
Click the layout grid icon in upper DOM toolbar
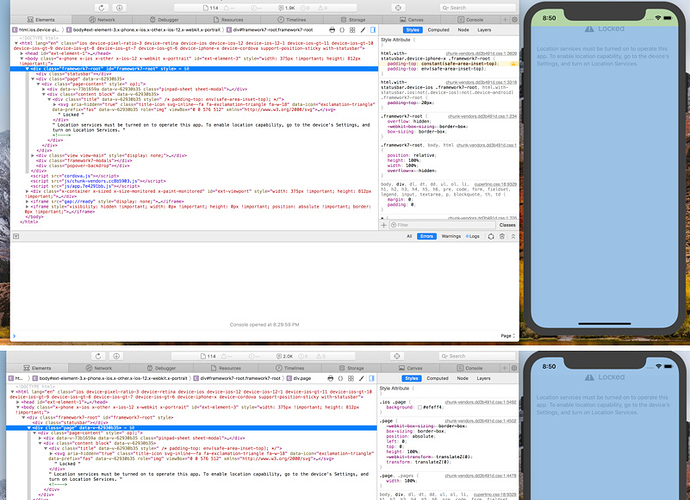[352, 29]
